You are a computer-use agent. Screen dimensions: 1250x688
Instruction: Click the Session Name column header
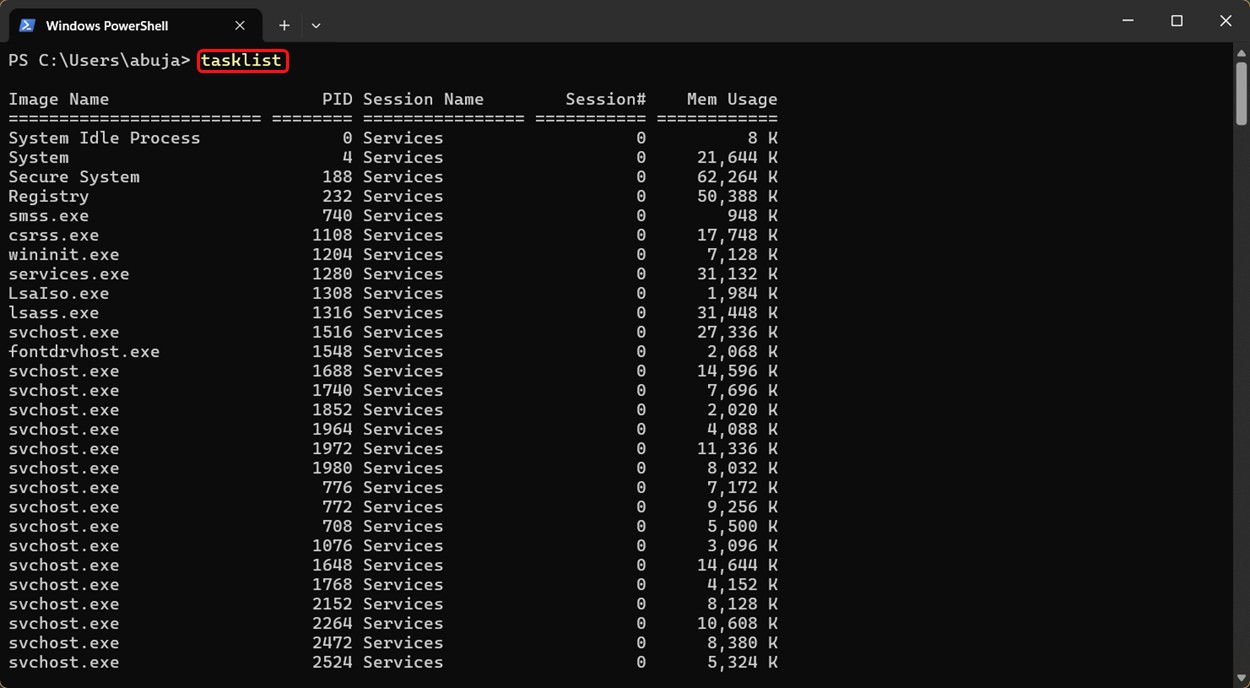(x=423, y=99)
